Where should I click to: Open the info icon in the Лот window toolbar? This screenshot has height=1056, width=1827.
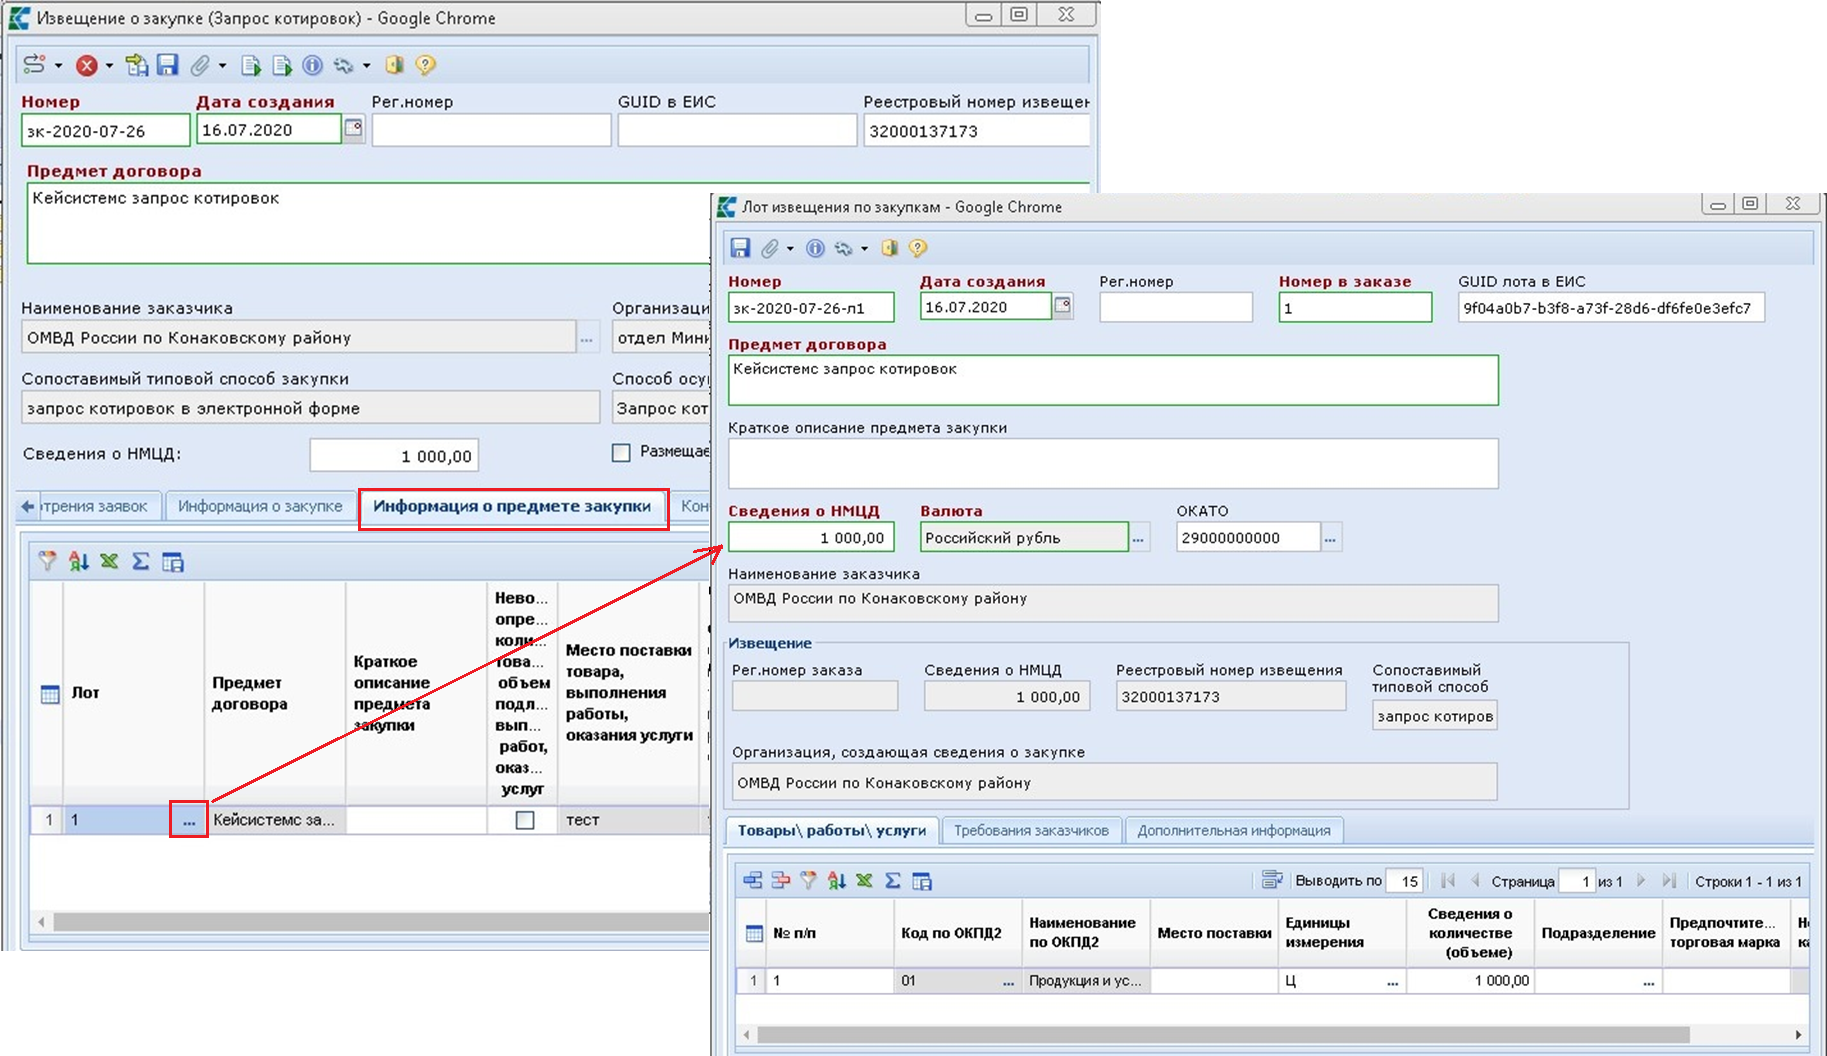click(x=816, y=248)
